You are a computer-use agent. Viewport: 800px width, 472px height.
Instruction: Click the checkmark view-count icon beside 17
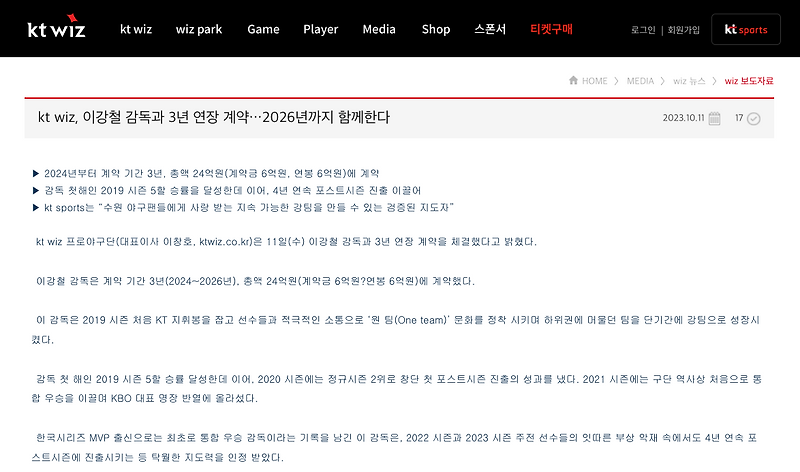pyautogui.click(x=754, y=118)
